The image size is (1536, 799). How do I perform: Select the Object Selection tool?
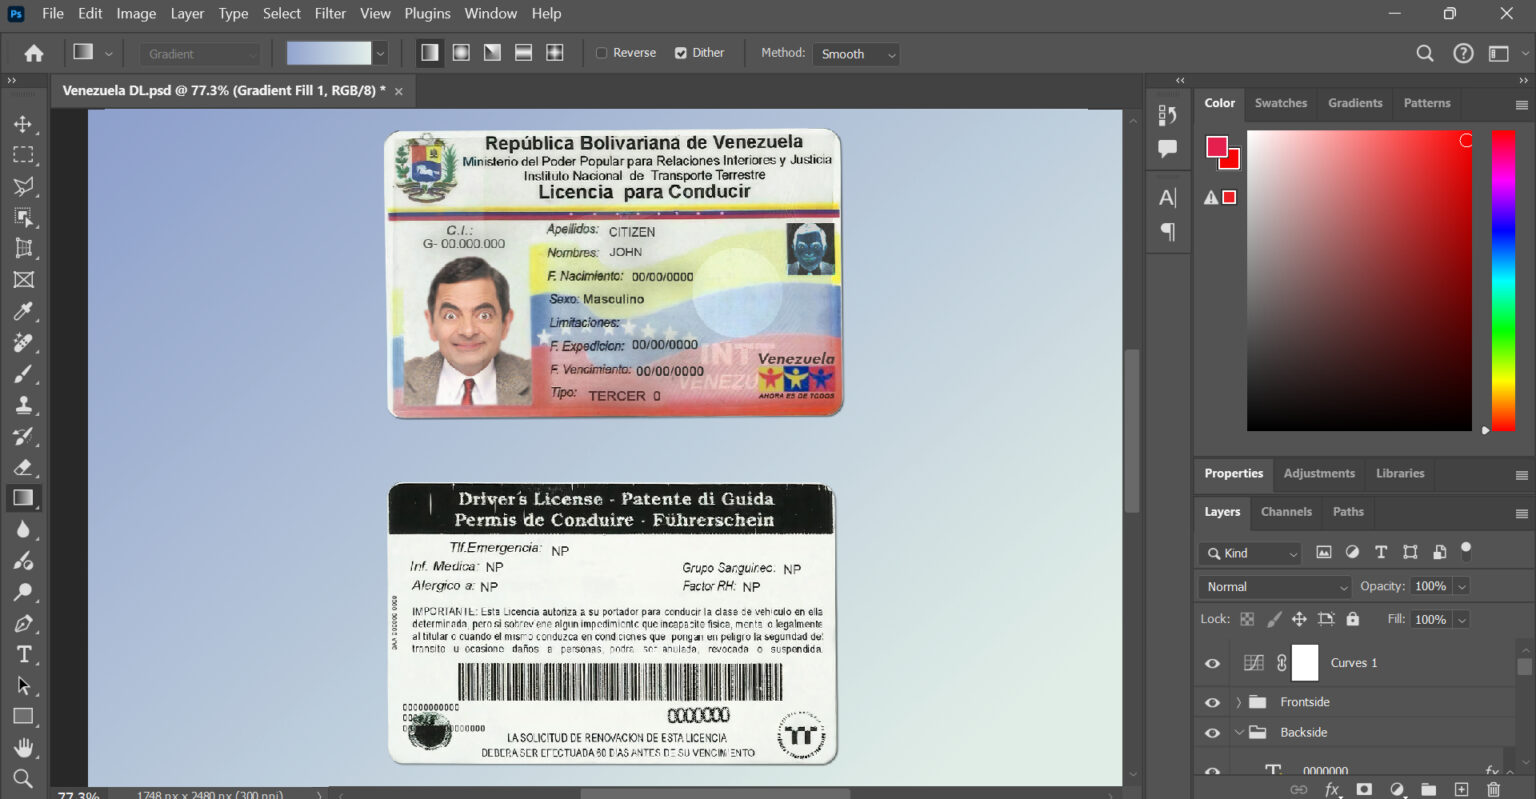23,217
